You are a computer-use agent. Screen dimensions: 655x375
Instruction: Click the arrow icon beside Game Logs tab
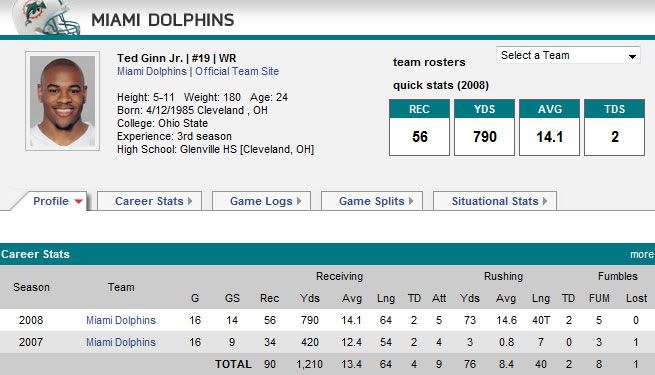pos(299,201)
